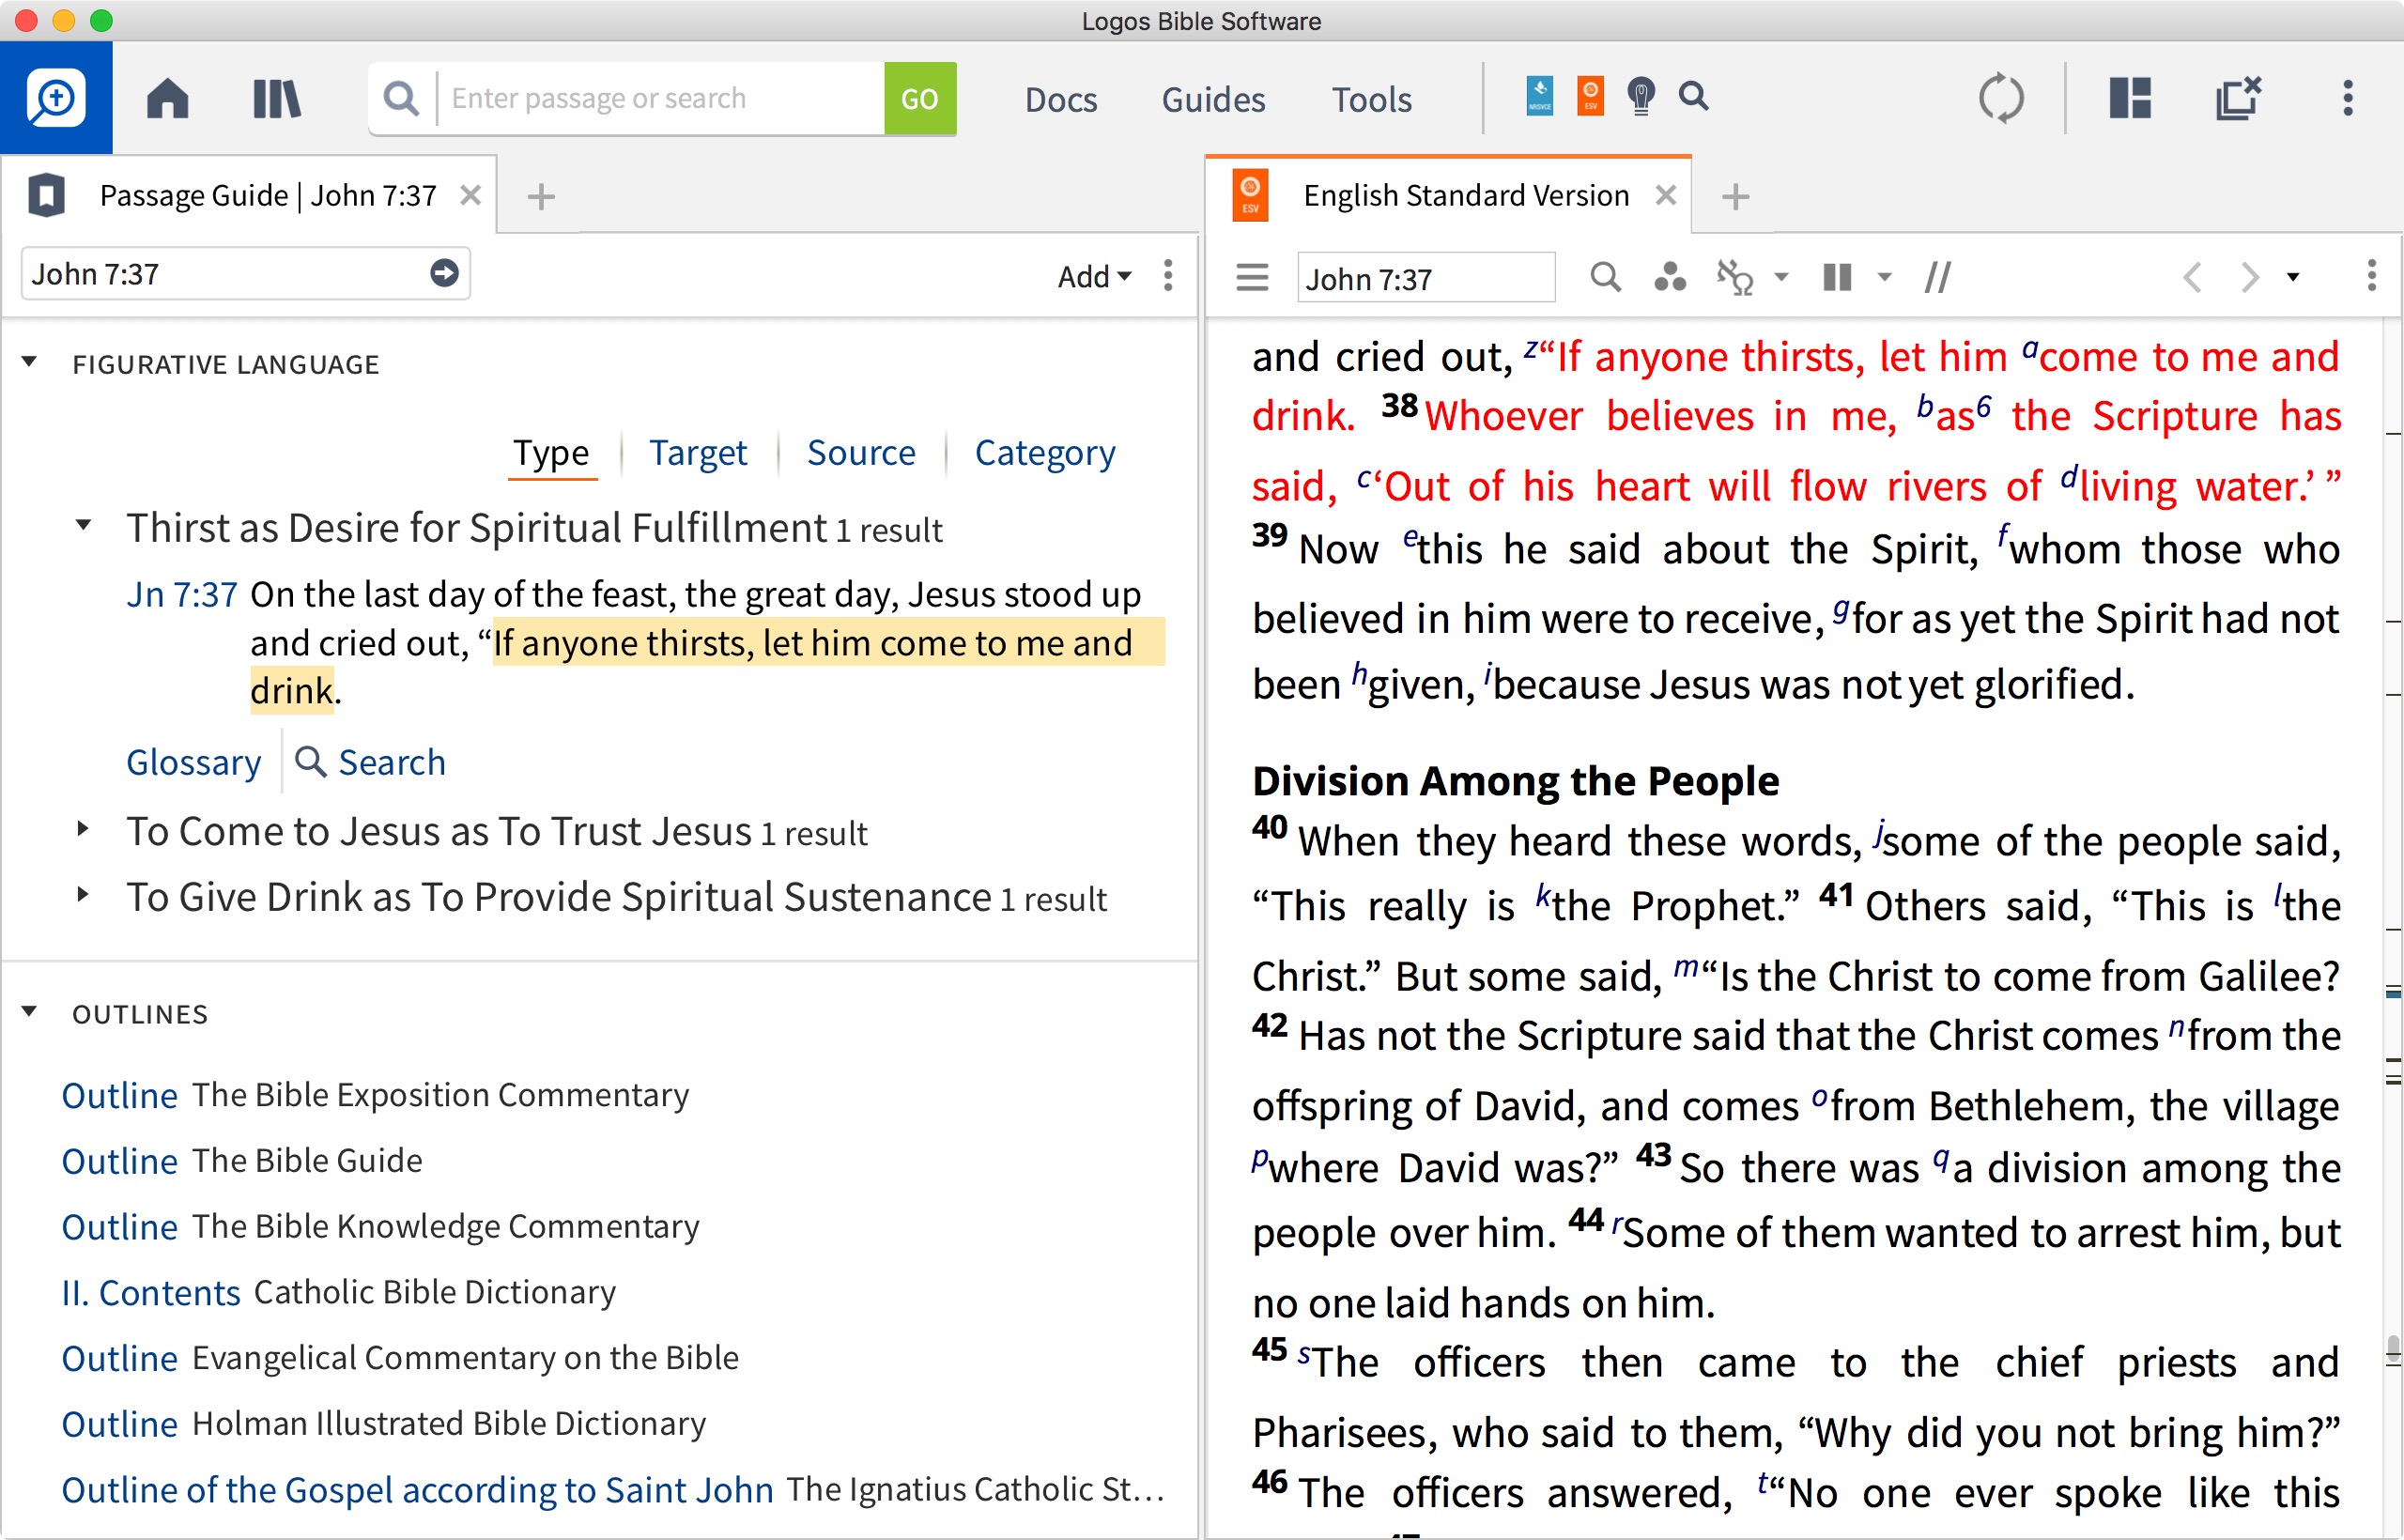Open the navigation history dropdown arrow
Image resolution: width=2404 pixels, height=1540 pixels.
(2293, 277)
